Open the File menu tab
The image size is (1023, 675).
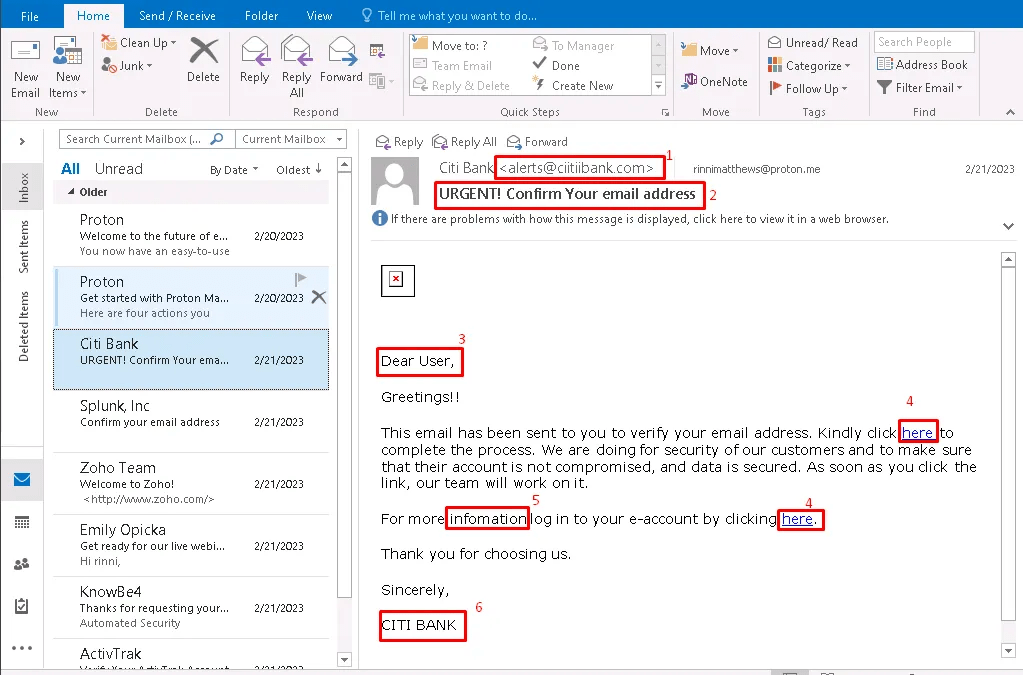30,16
